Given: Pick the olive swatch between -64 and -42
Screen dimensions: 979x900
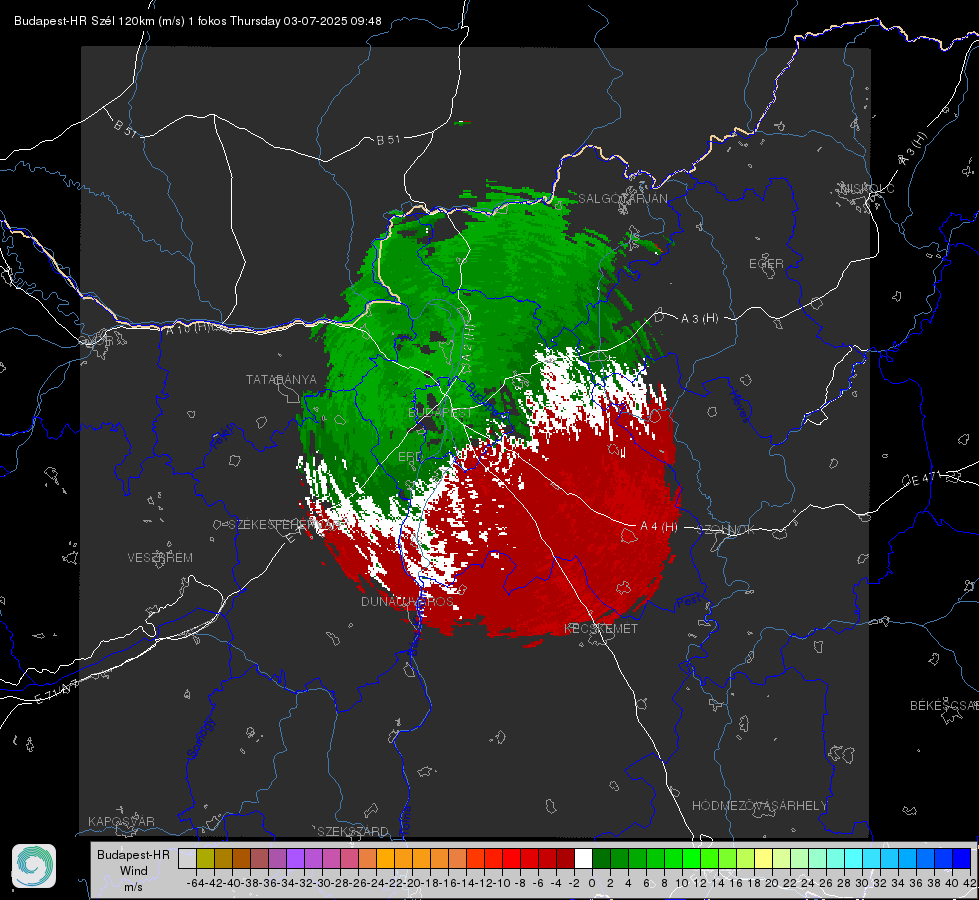Looking at the screenshot, I should pos(205,858).
